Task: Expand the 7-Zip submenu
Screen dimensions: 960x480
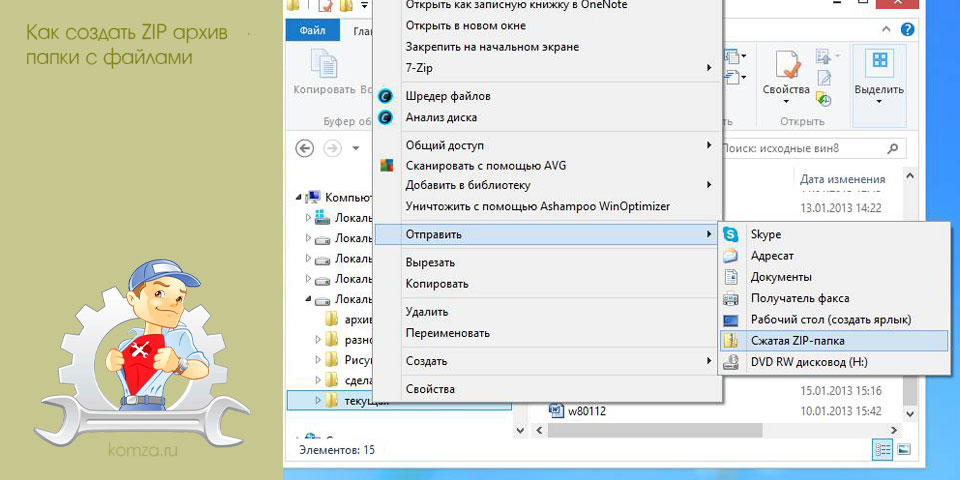Action: click(547, 68)
